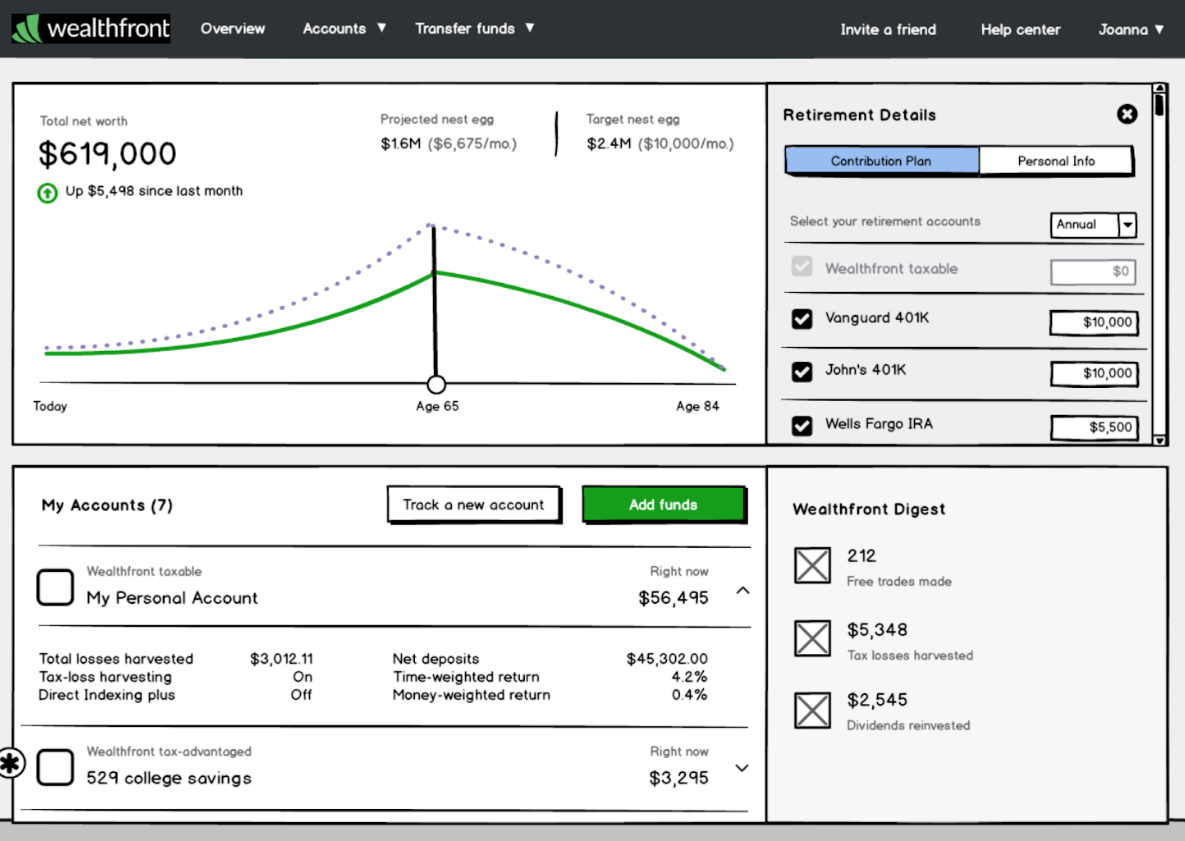Open the Transfer funds dropdown menu
Viewport: 1185px width, 841px height.
click(475, 29)
